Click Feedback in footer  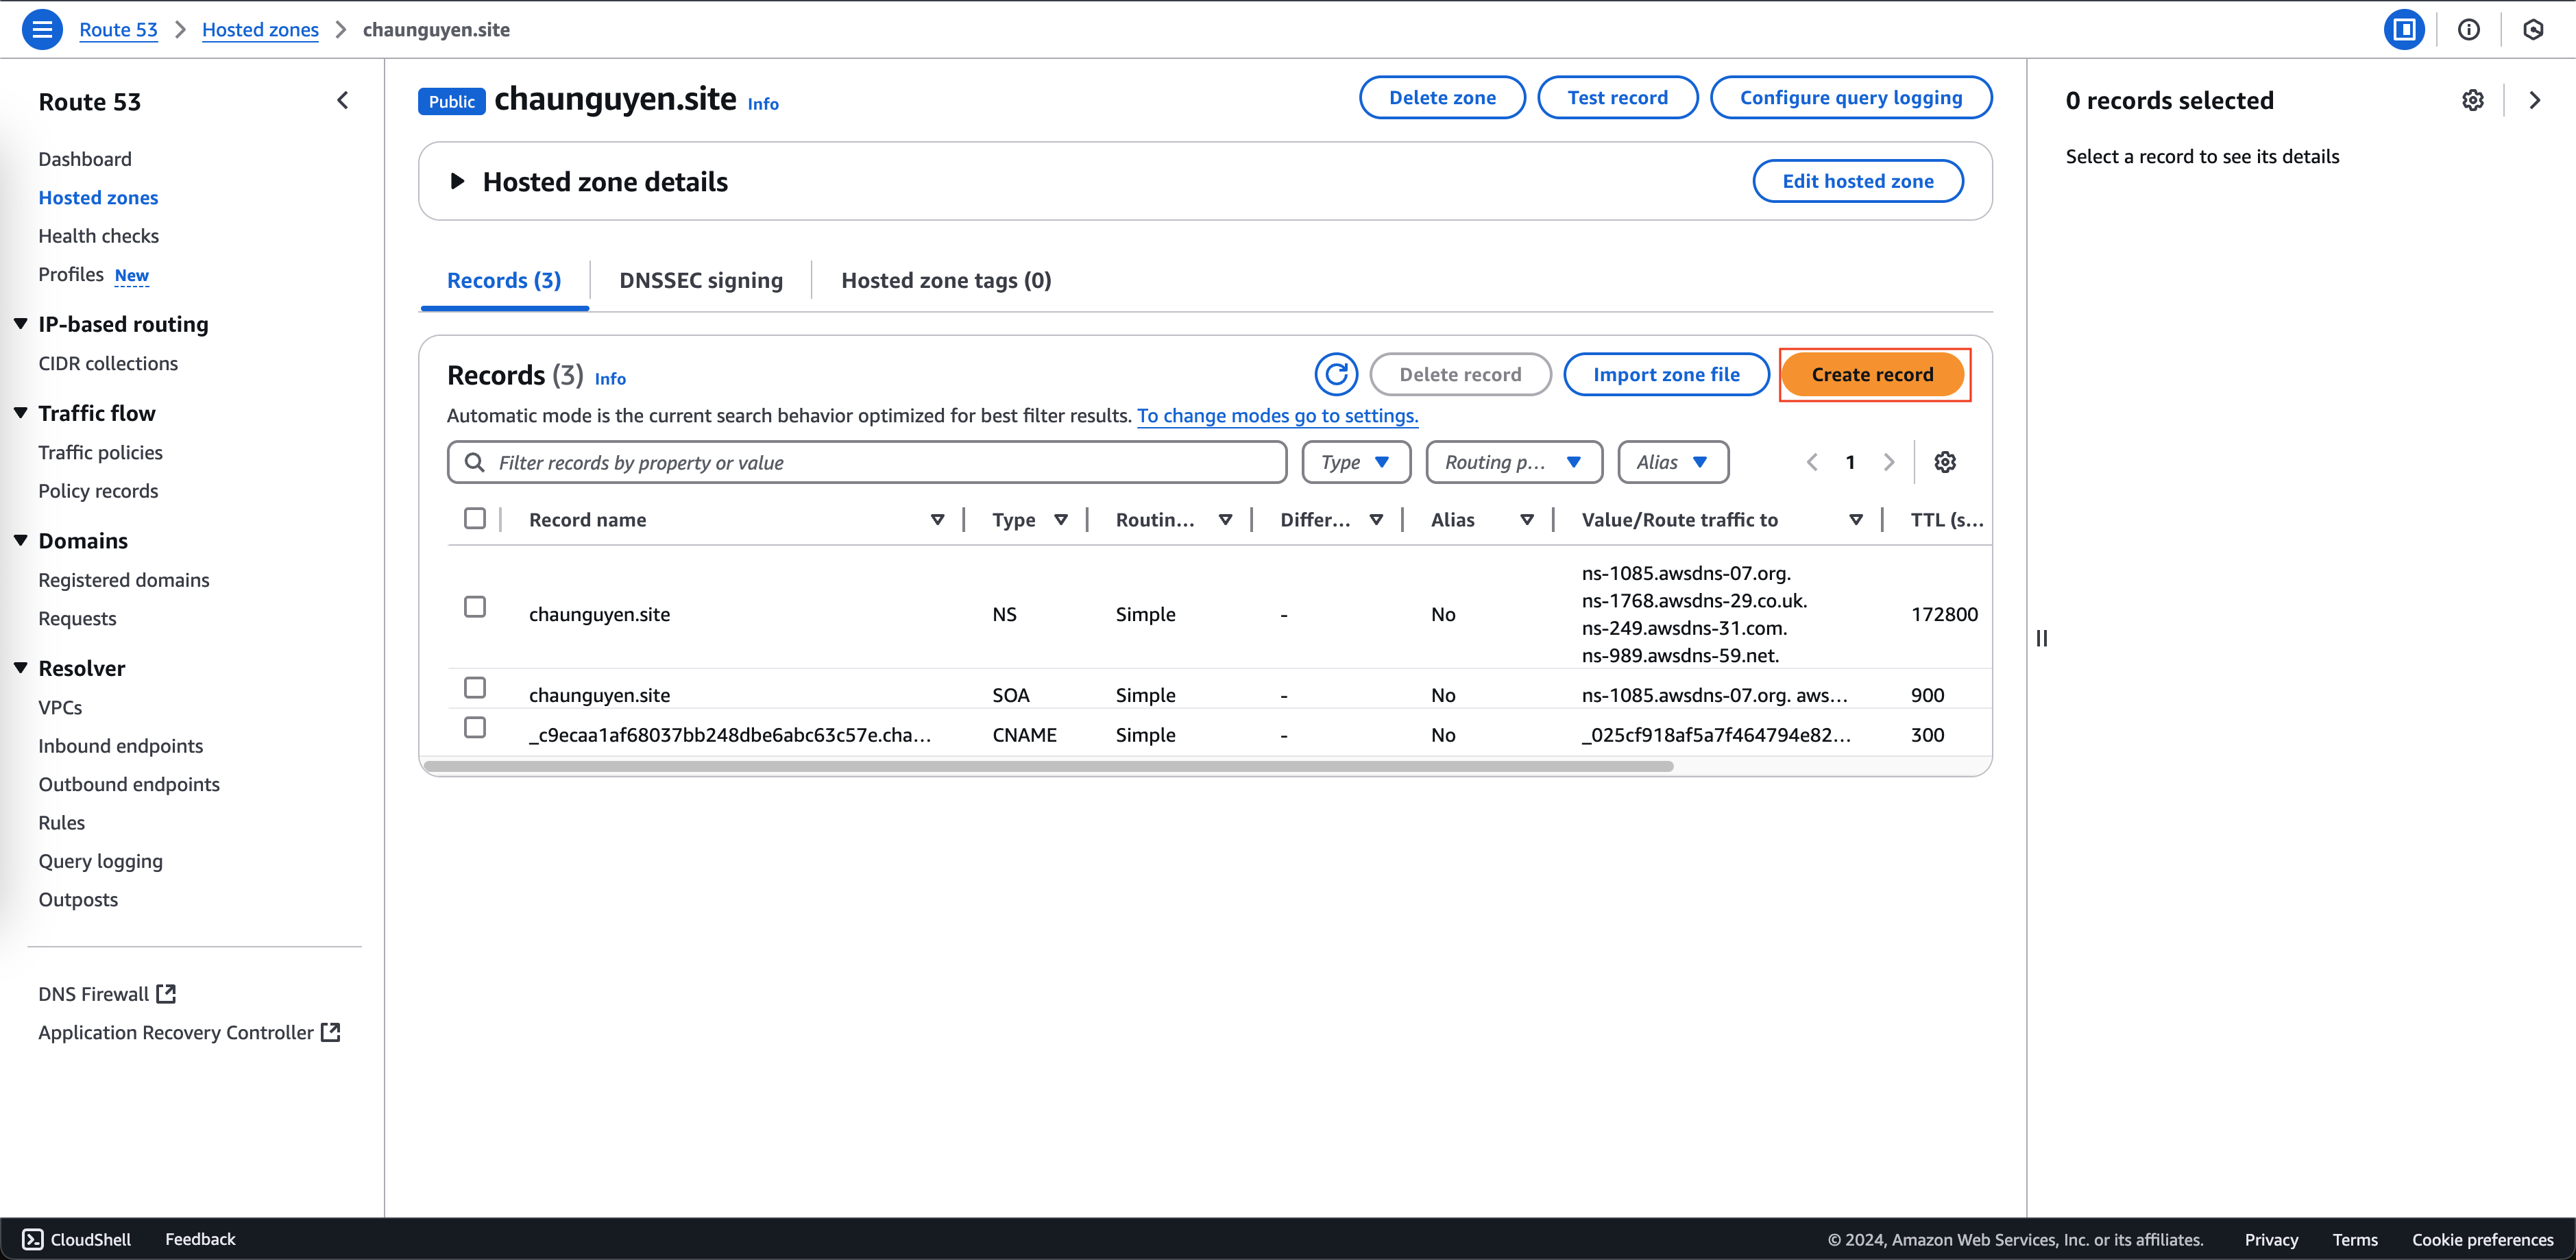coord(200,1239)
